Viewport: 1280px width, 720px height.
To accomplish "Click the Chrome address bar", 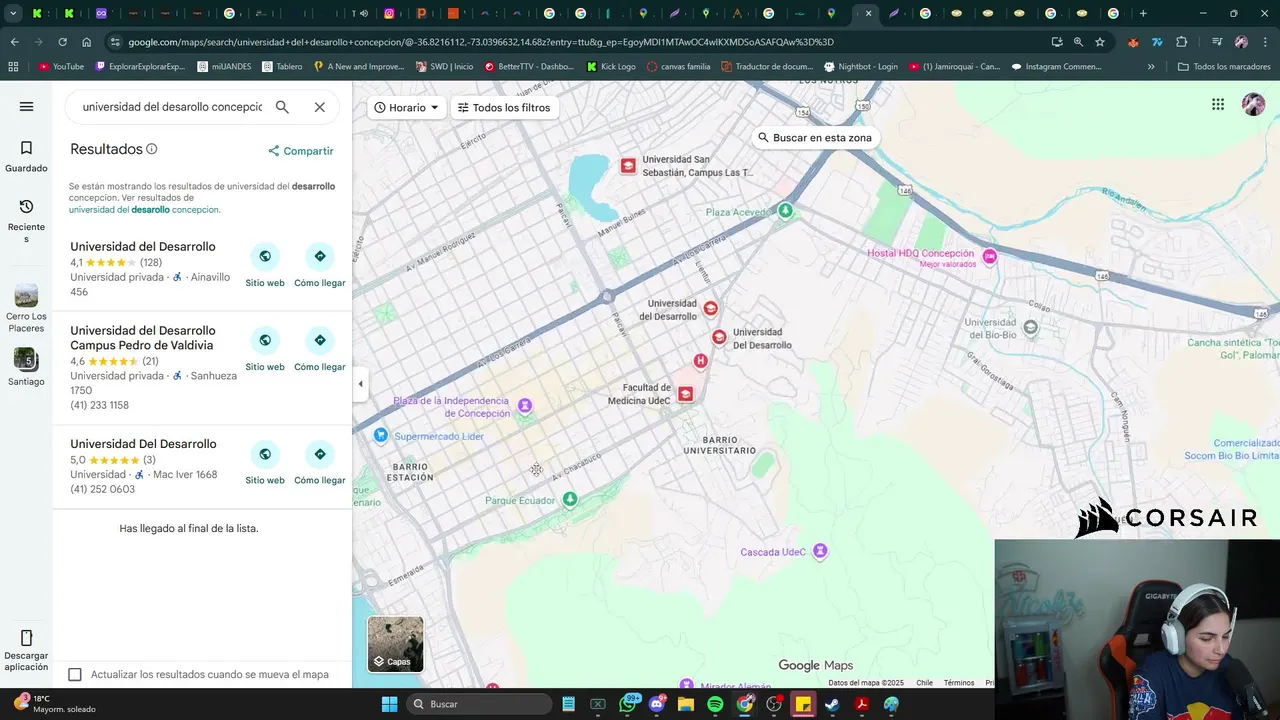I will [x=580, y=42].
